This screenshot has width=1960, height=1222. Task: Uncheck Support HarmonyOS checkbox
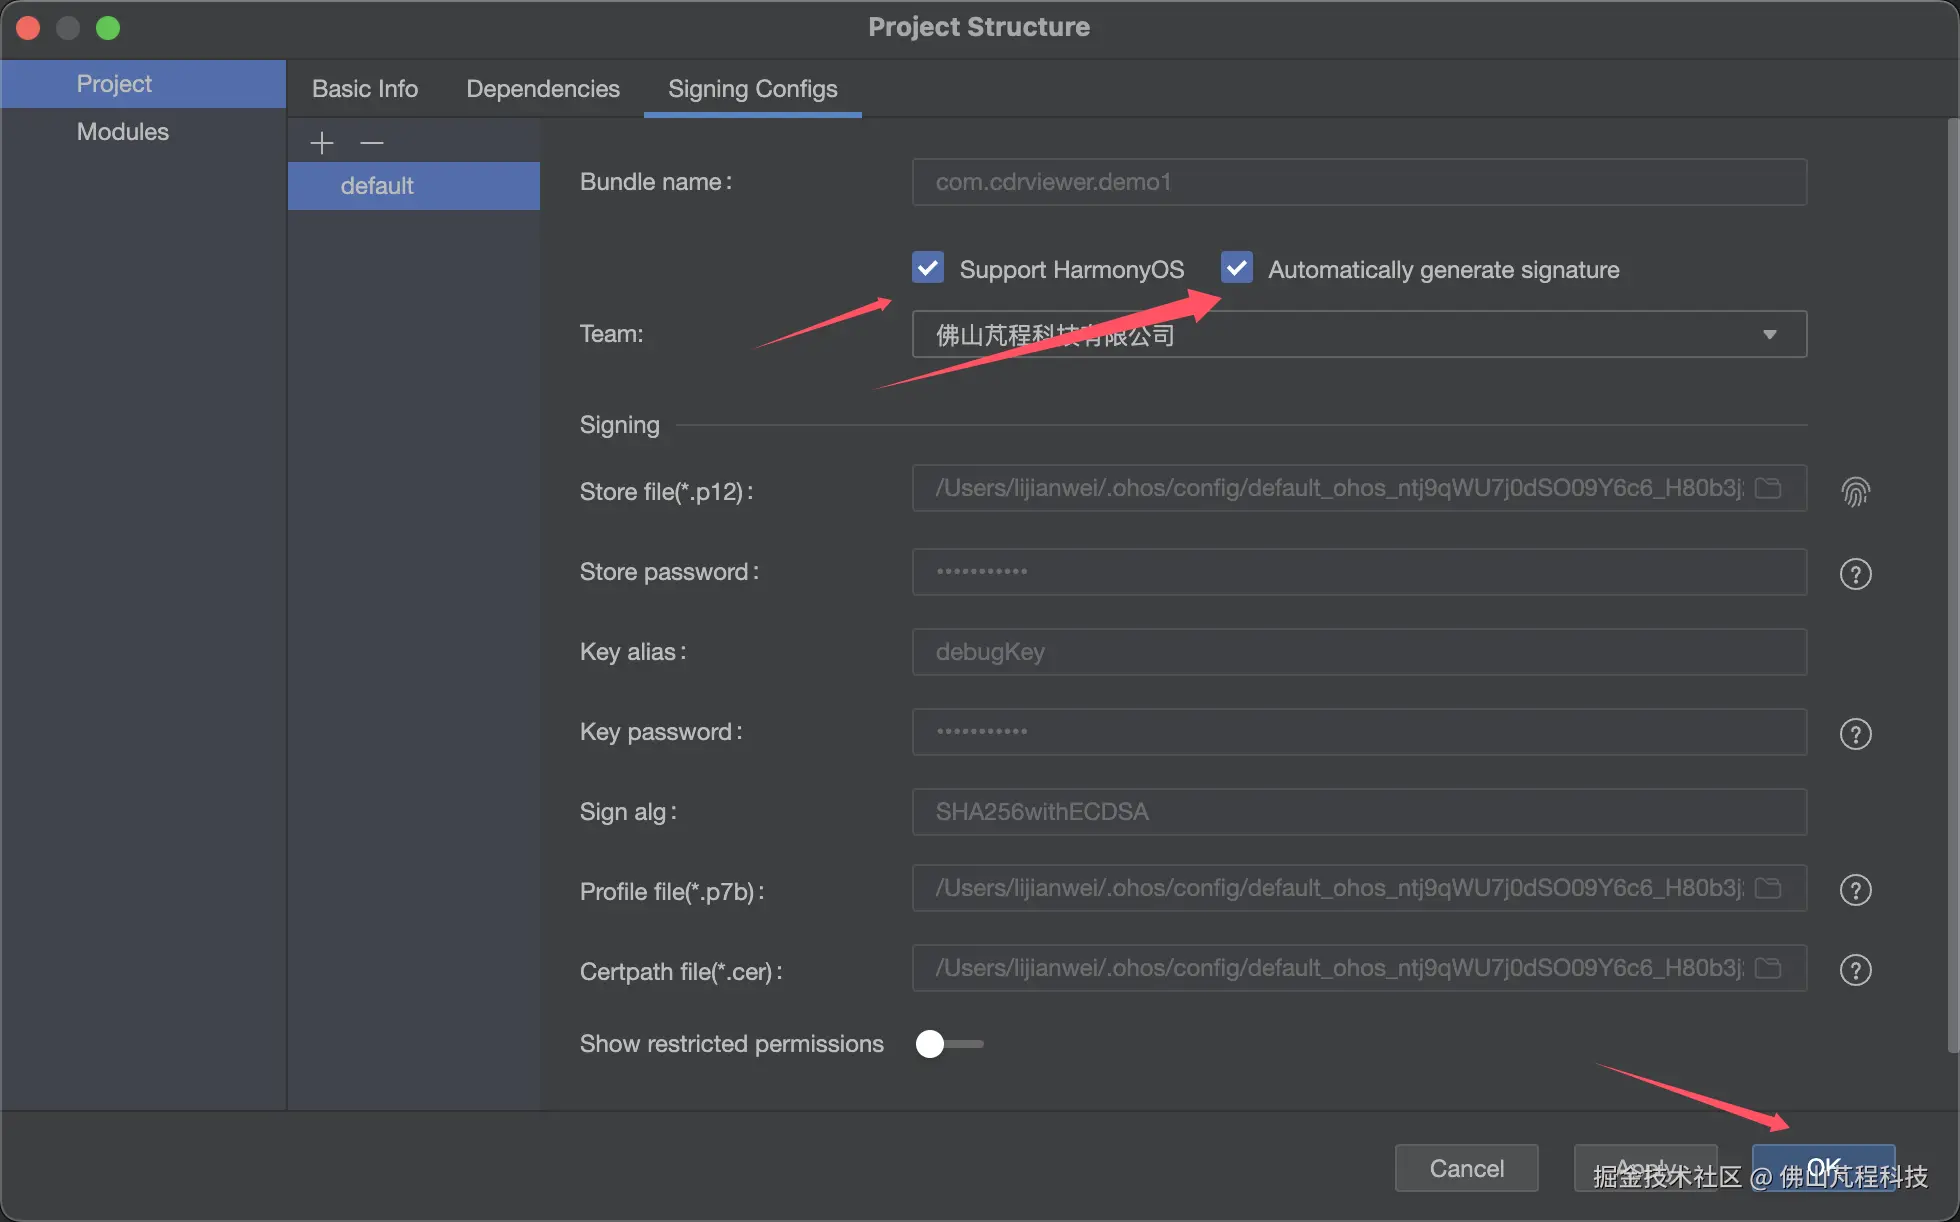pos(928,268)
